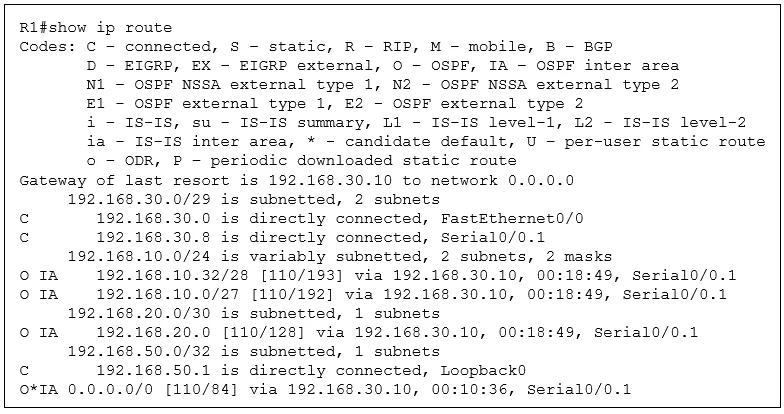
Task: Select the O*IA 0.0.0.0/0 default route
Action: tap(326, 390)
